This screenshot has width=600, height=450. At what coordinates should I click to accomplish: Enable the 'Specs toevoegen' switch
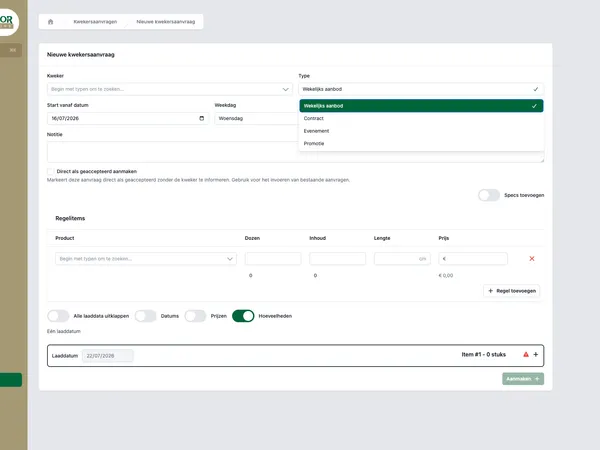[489, 195]
